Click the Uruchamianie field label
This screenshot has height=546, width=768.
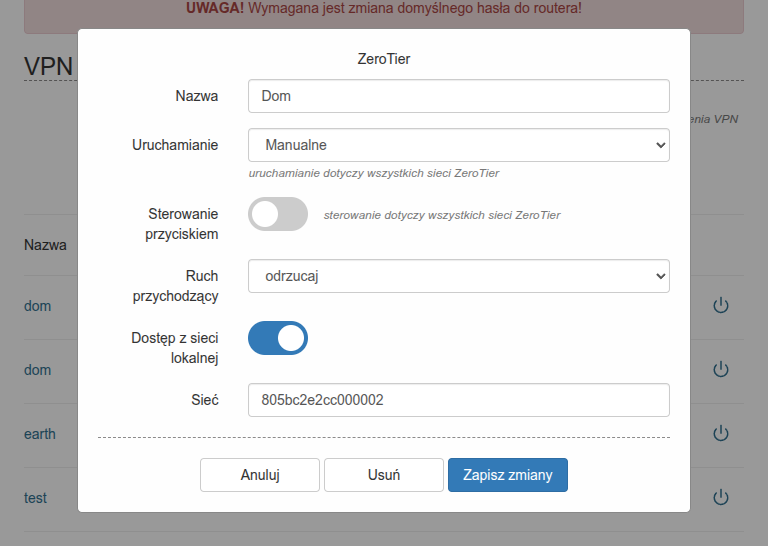tap(175, 145)
